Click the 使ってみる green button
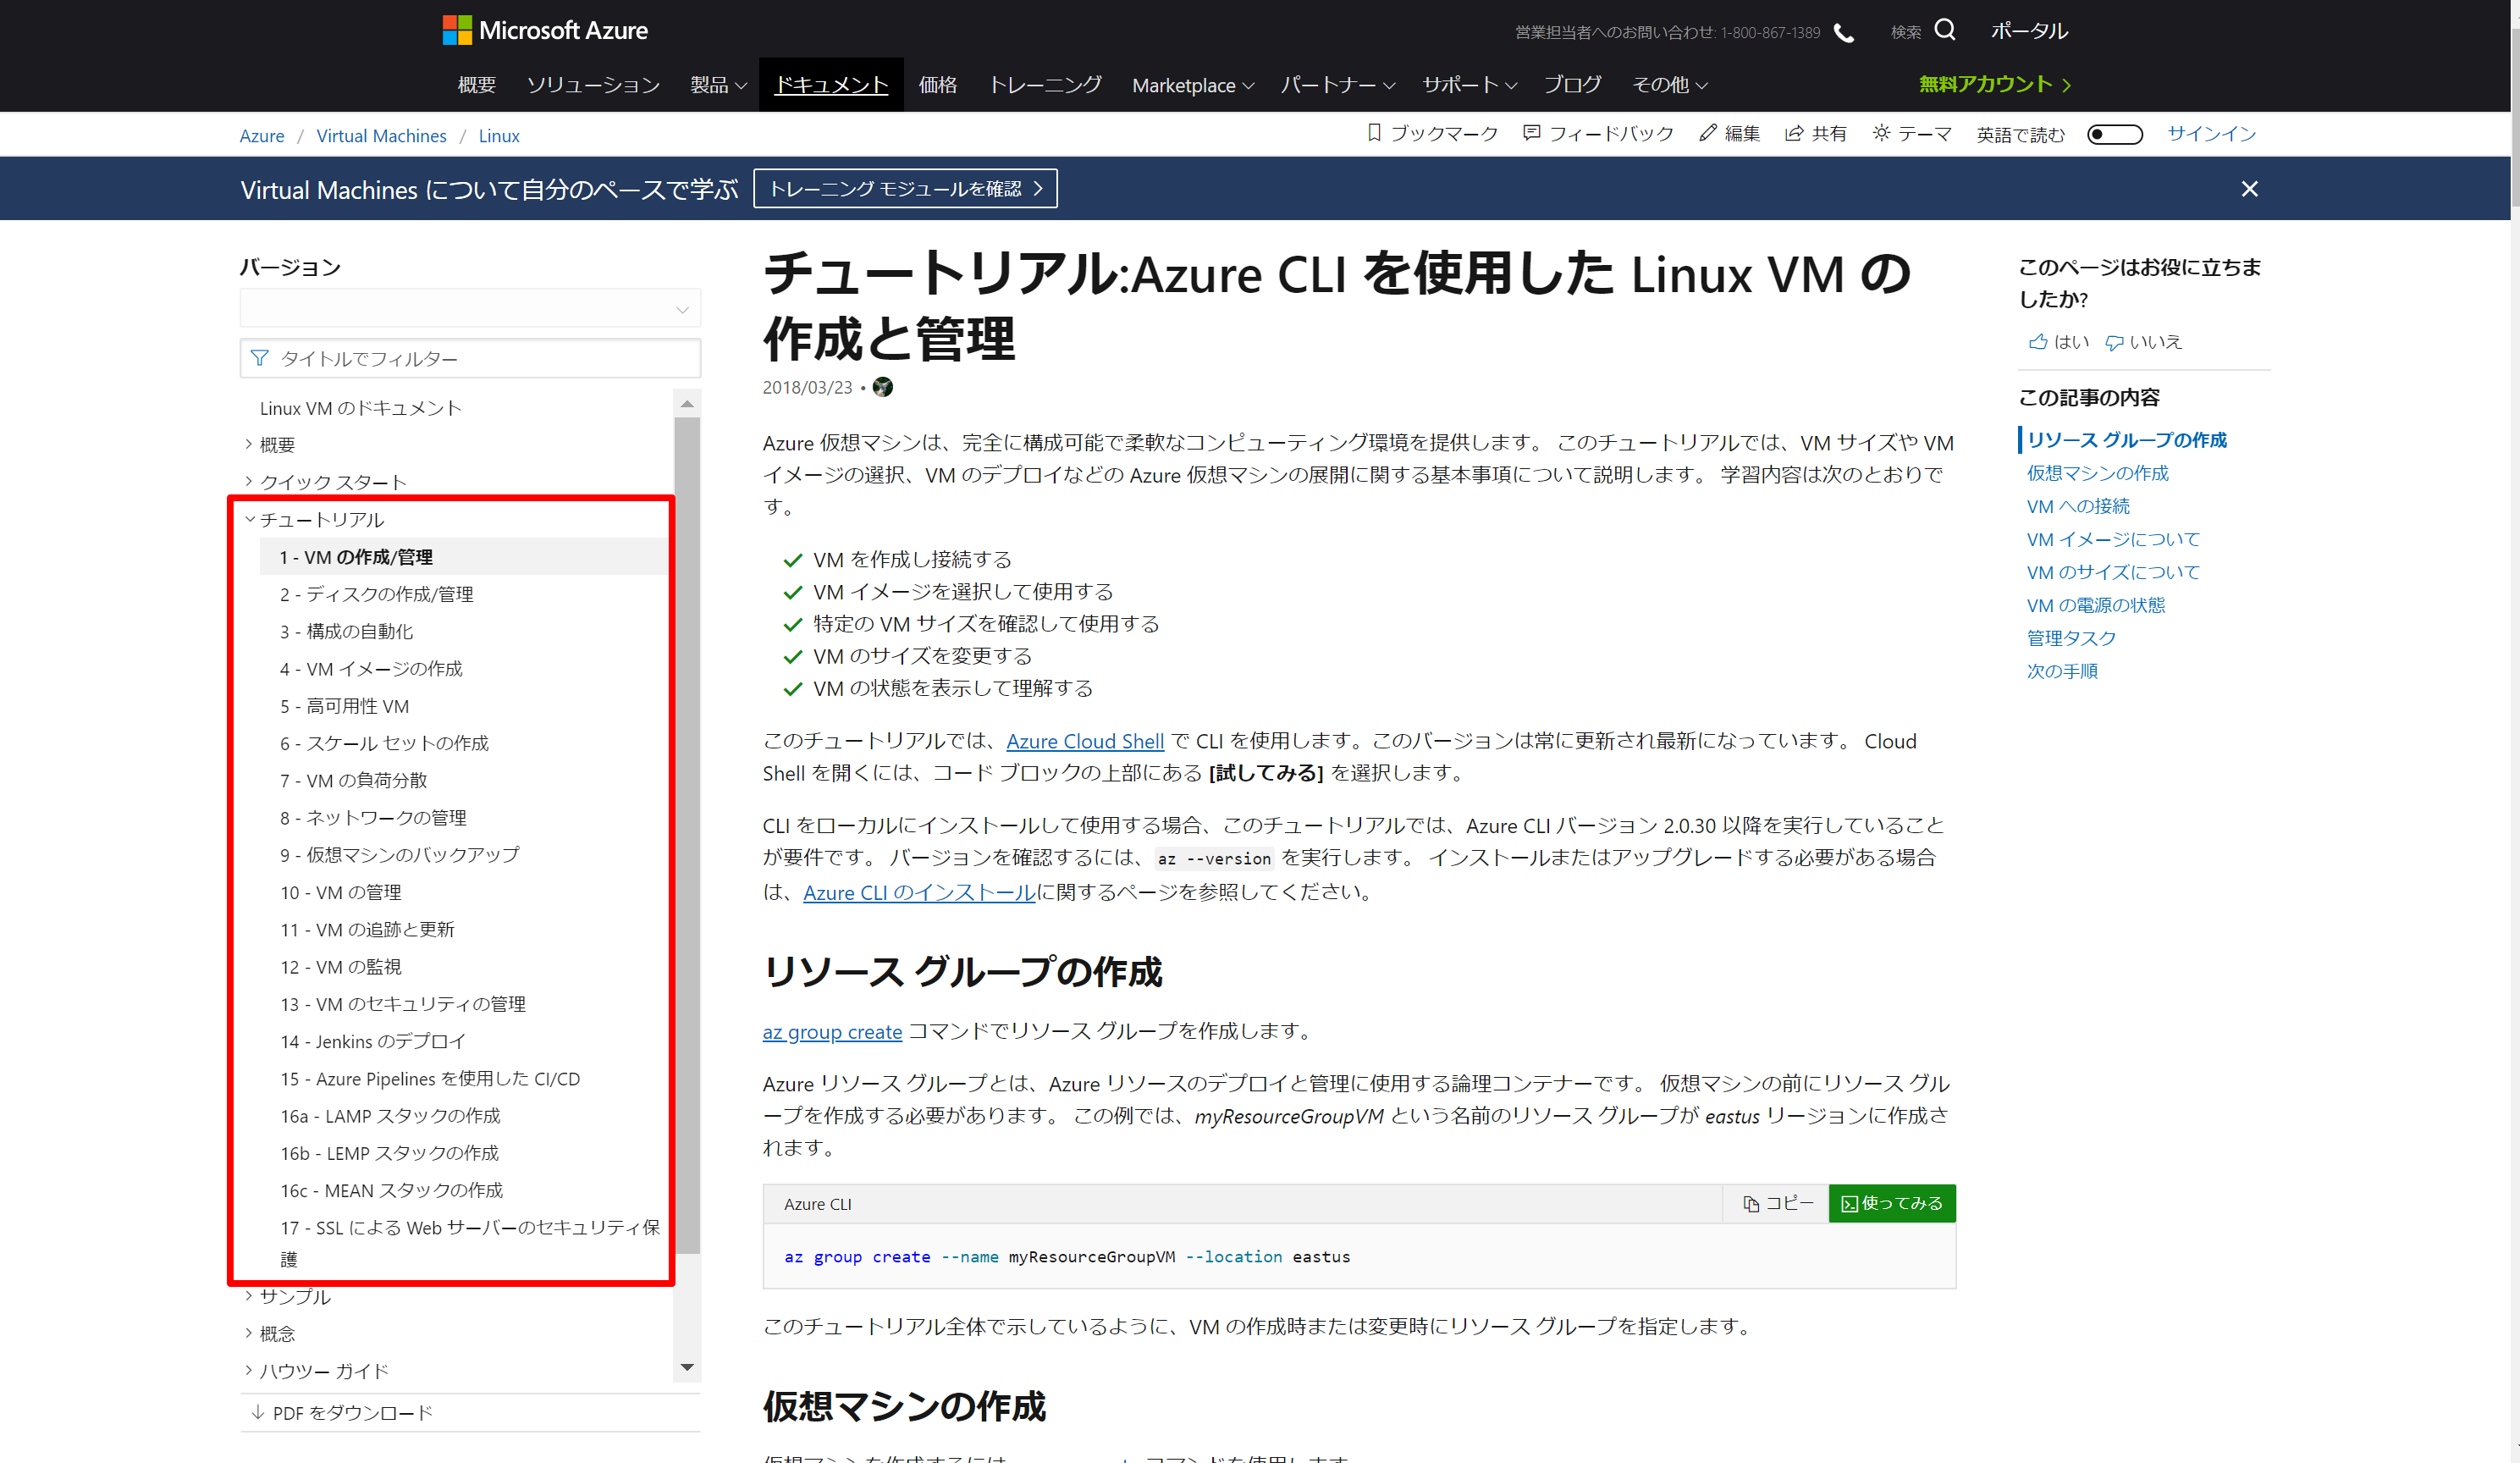 [x=1891, y=1203]
